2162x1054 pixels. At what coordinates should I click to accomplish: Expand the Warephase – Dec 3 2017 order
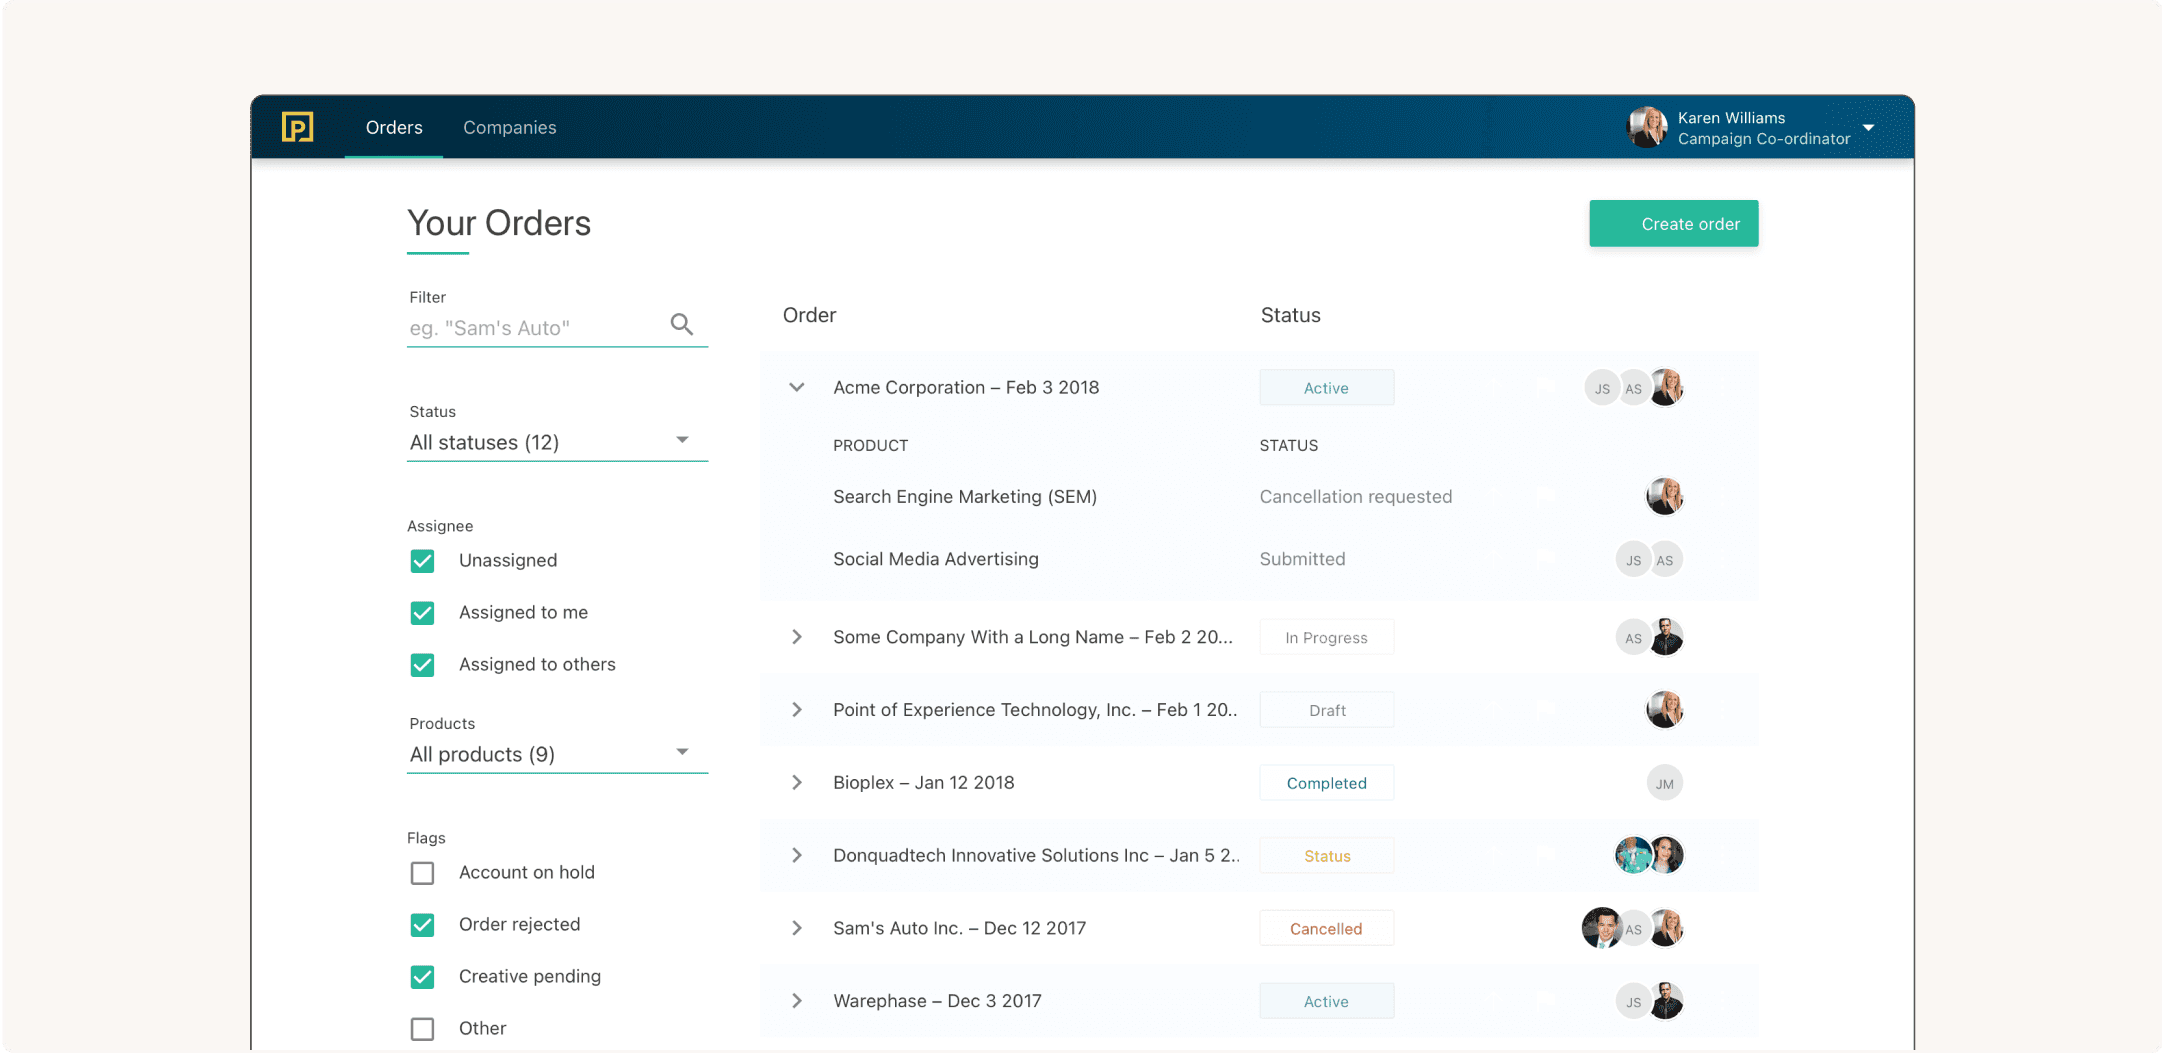pyautogui.click(x=796, y=1000)
